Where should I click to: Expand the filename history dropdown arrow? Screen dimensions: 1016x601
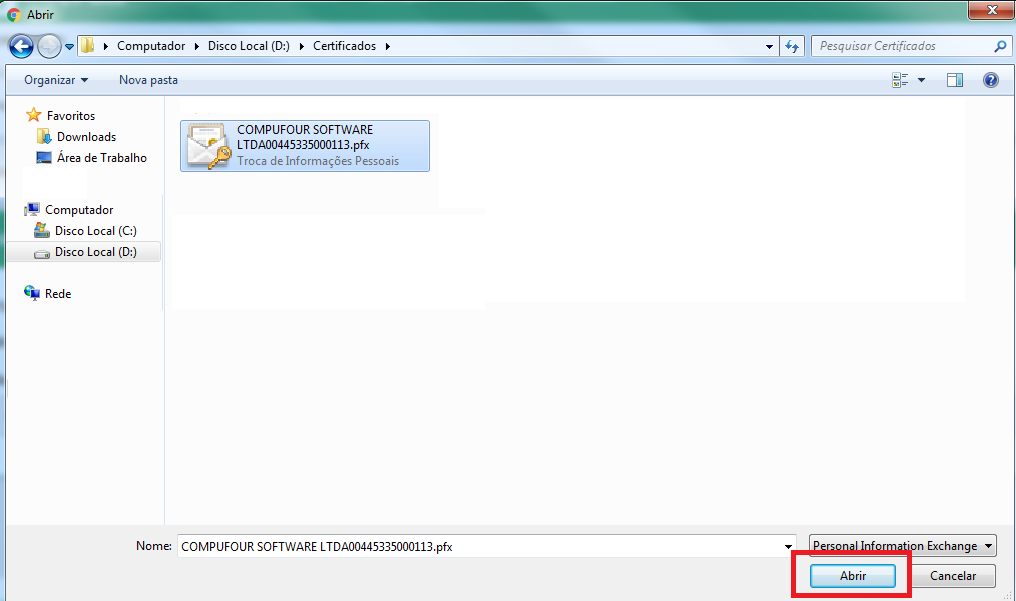tap(790, 546)
